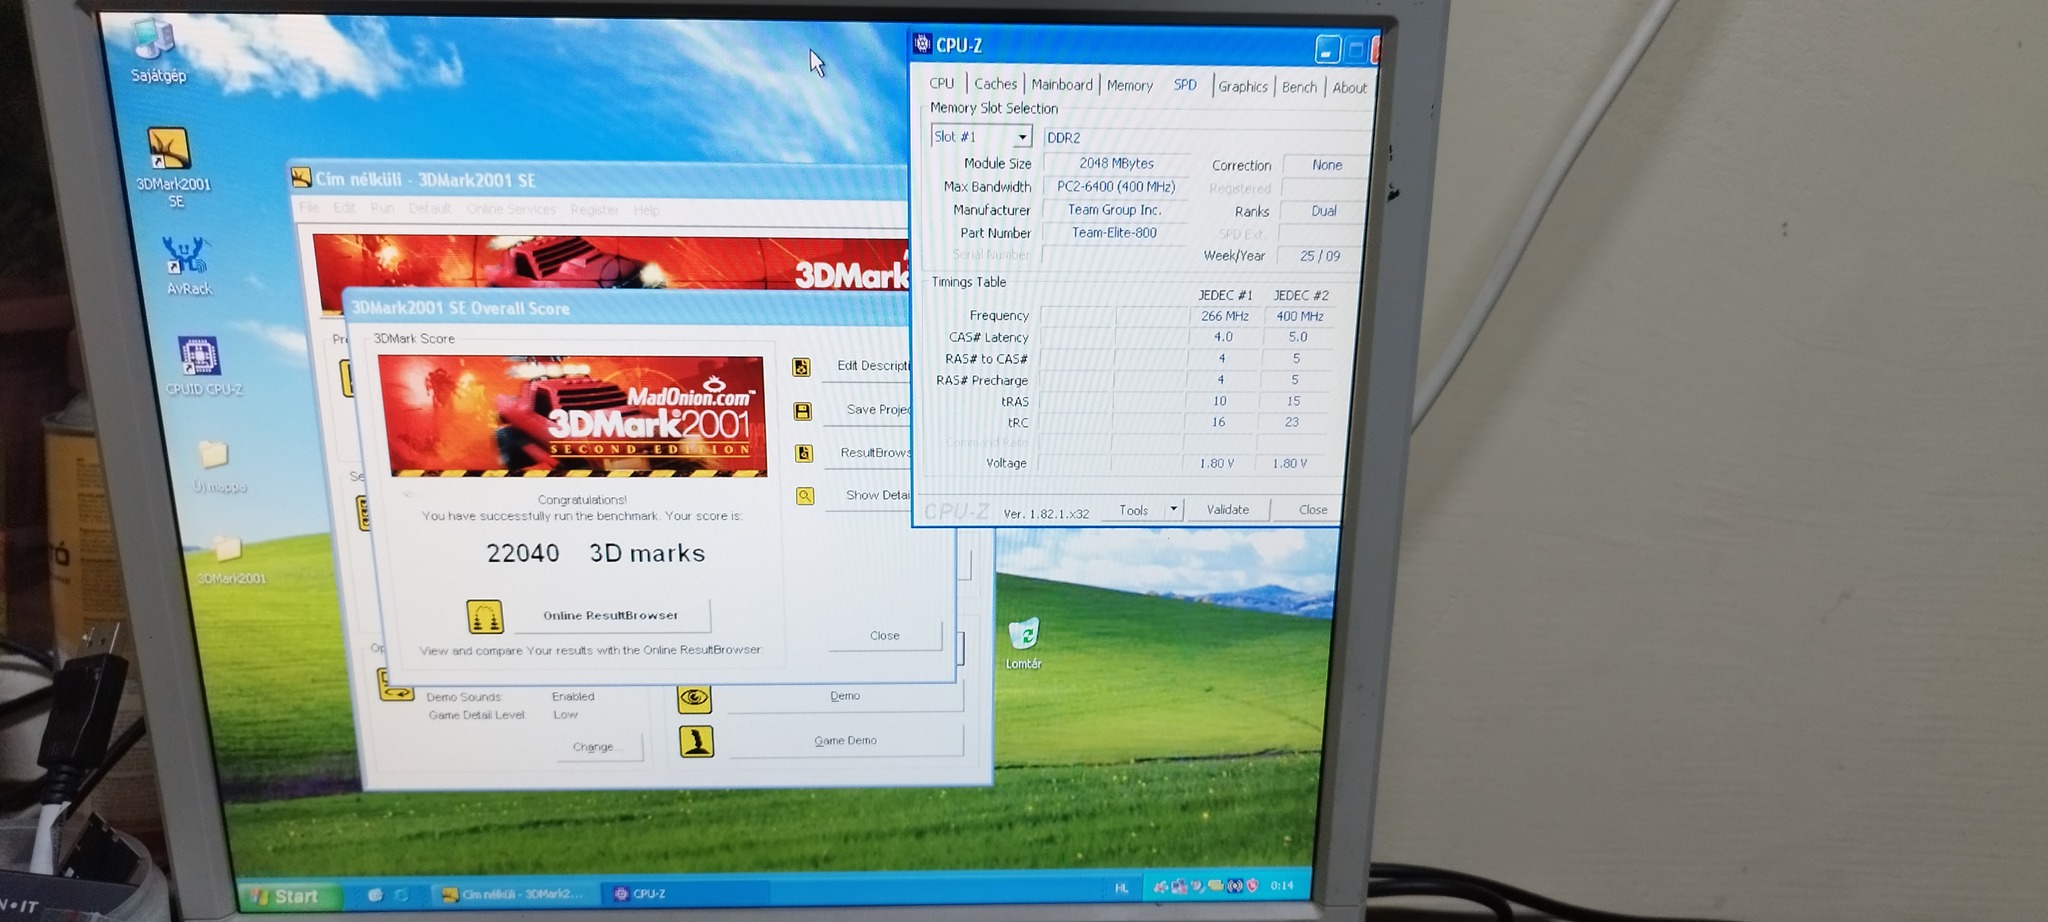Click the ResultBrowser icon in score dialog
Screen dimensions: 2048x922
click(803, 453)
